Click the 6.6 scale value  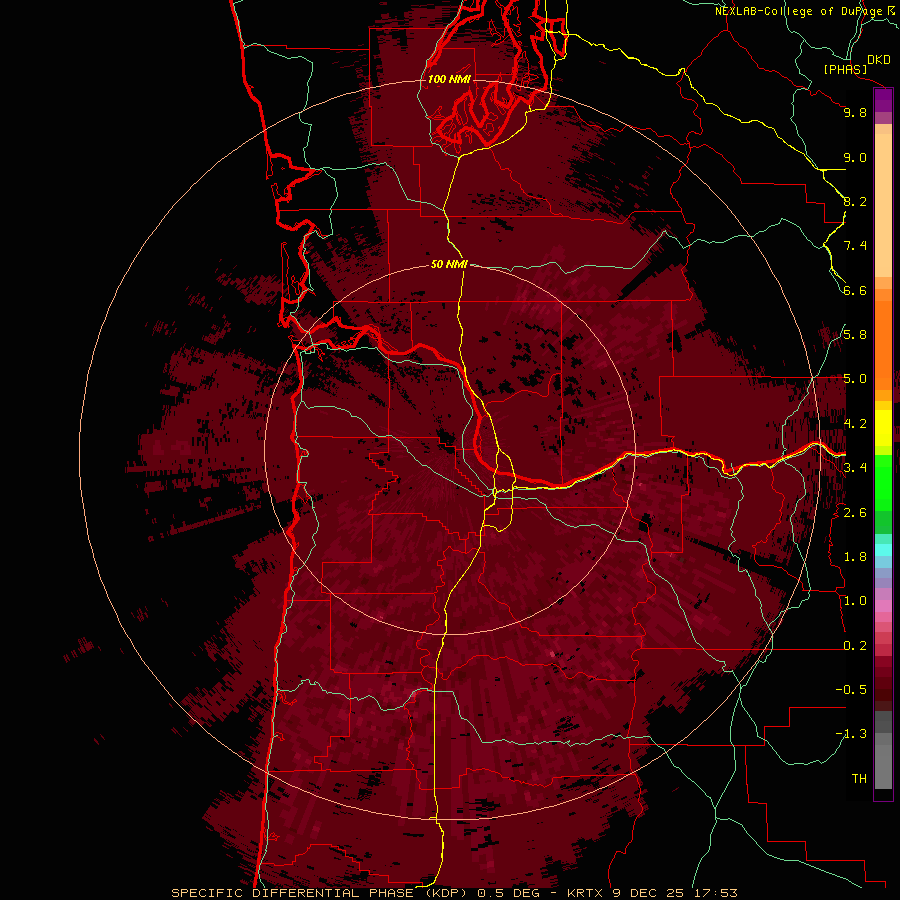point(855,290)
